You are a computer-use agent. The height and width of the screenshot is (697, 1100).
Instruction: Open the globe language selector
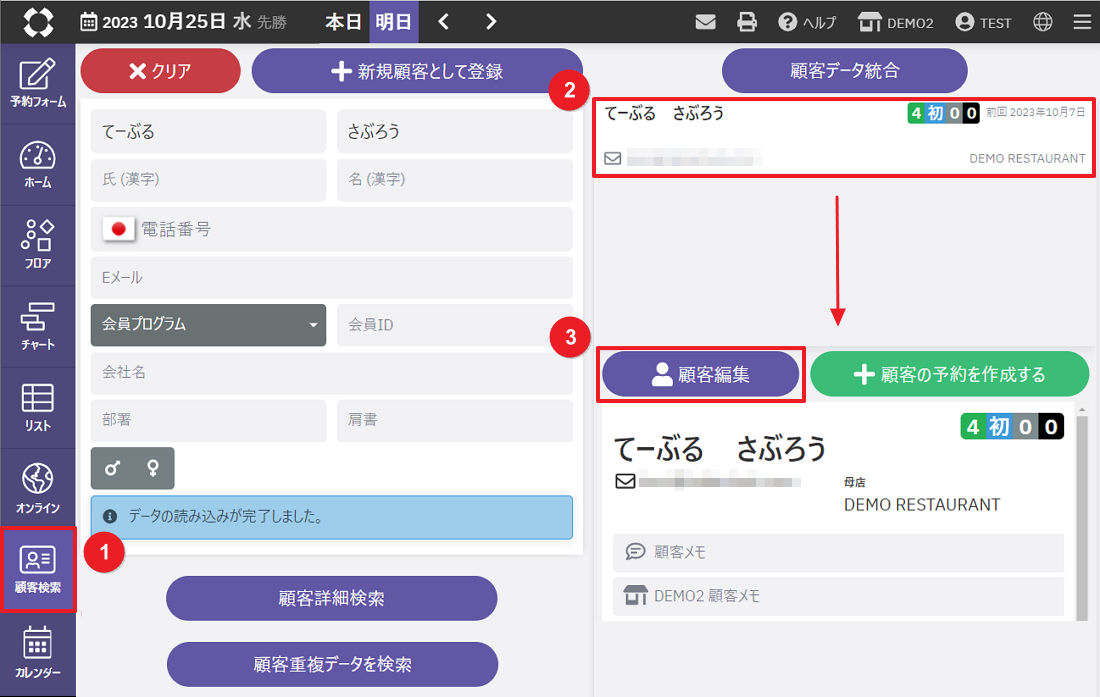(1043, 22)
